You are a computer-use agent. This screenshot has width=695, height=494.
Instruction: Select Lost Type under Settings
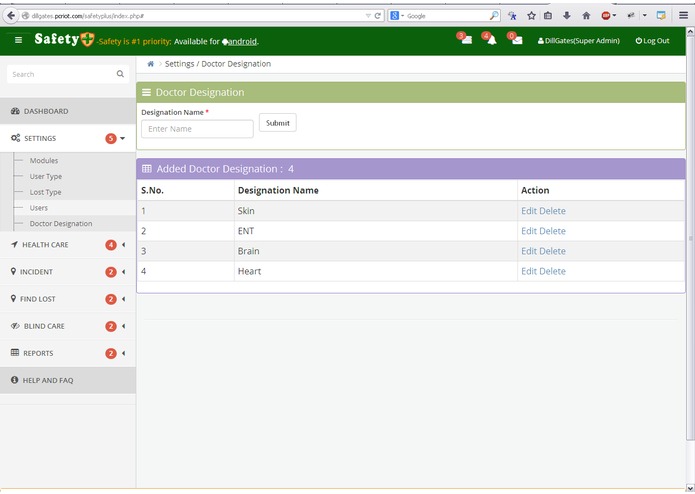tap(45, 192)
